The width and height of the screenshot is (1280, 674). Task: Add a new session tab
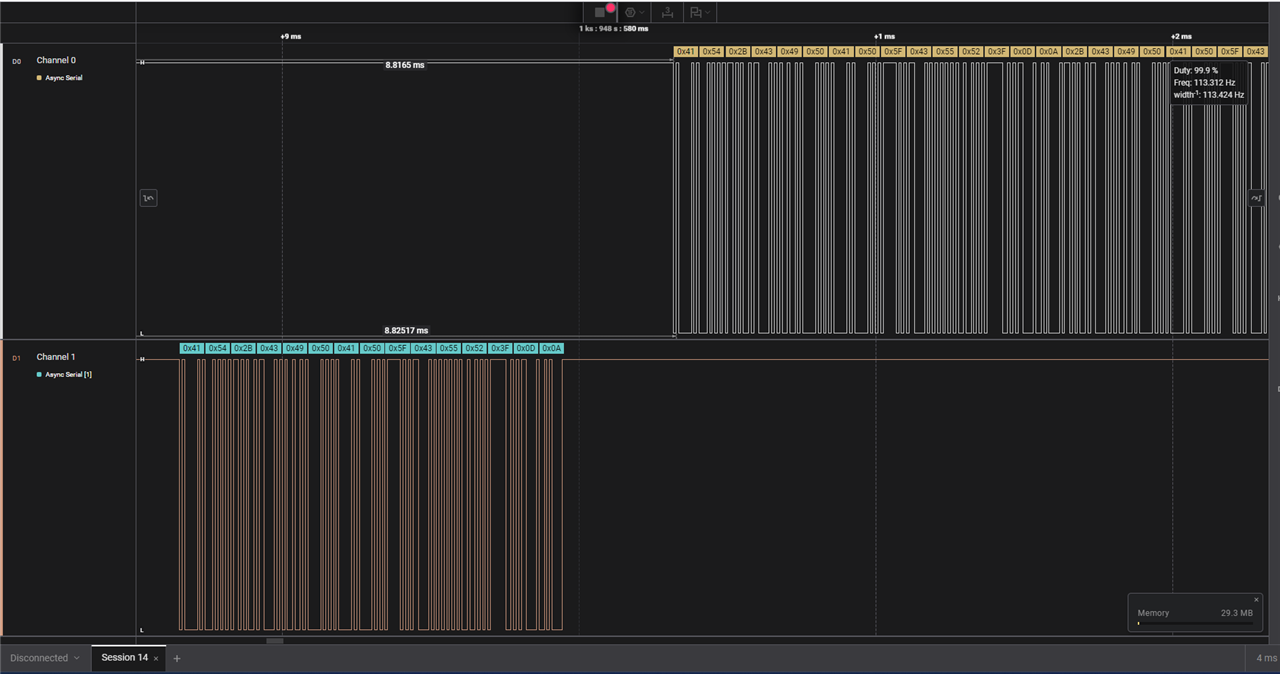pos(177,658)
